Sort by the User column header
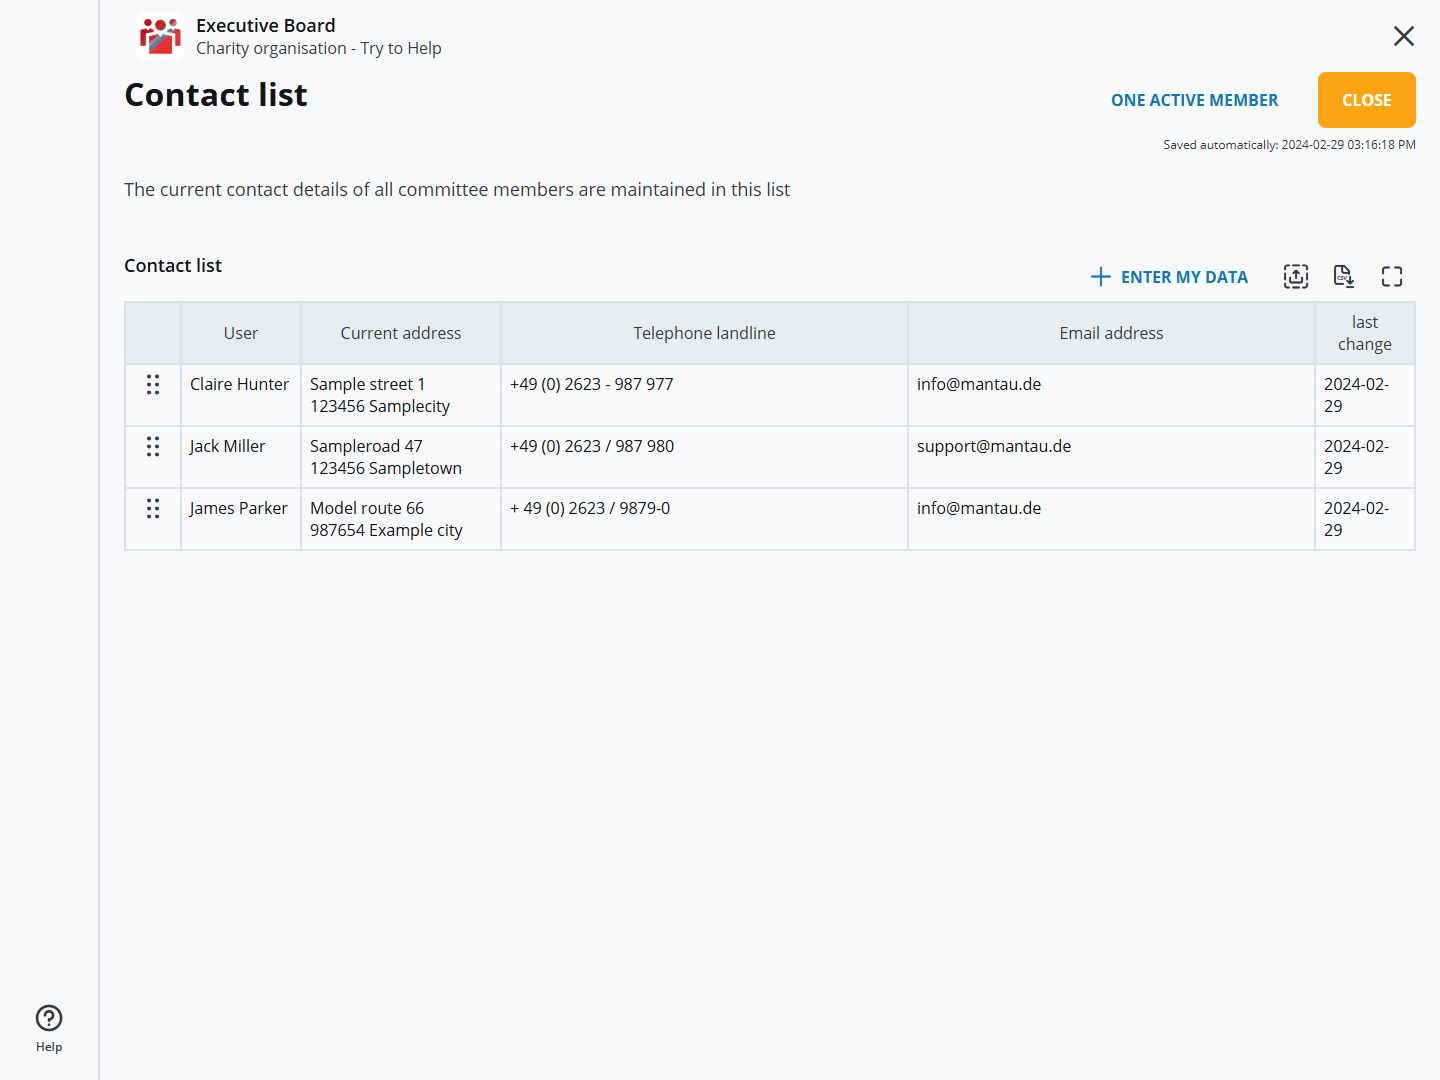 pos(241,333)
